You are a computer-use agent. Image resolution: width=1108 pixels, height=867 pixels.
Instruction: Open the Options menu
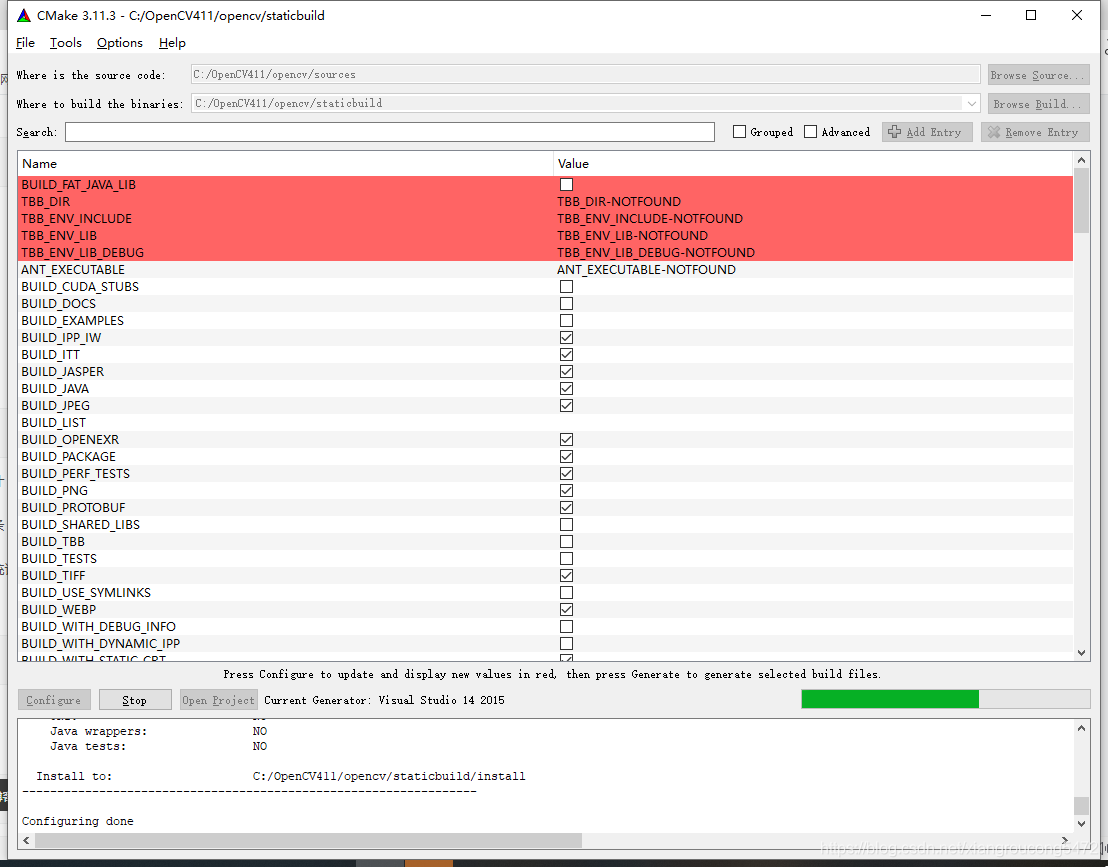pos(119,43)
